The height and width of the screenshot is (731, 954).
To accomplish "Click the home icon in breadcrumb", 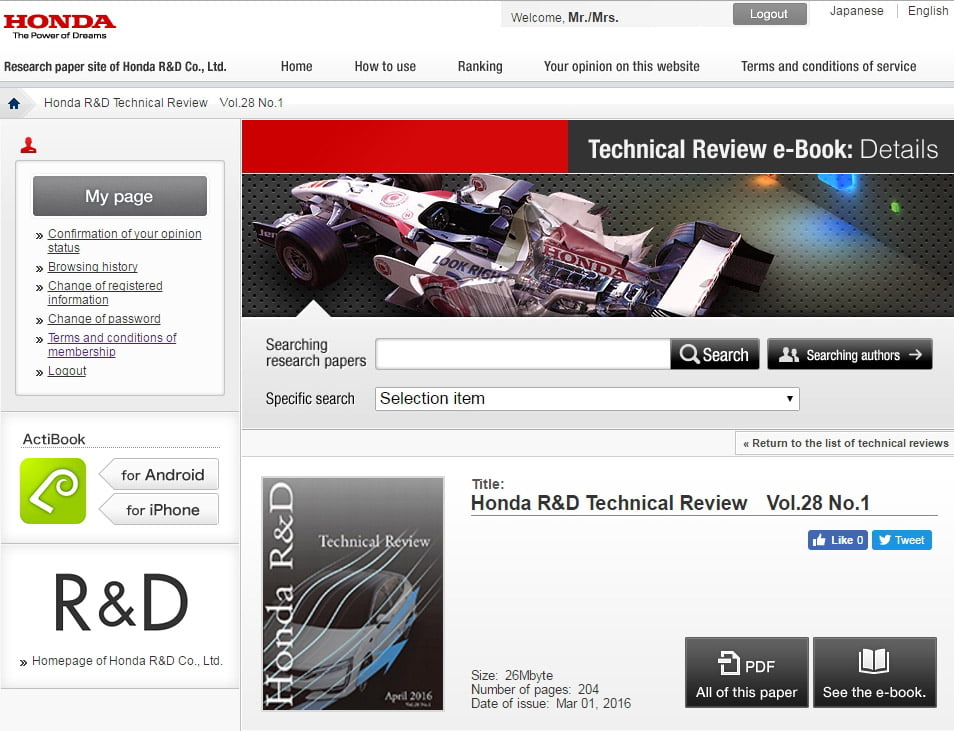I will pyautogui.click(x=14, y=103).
